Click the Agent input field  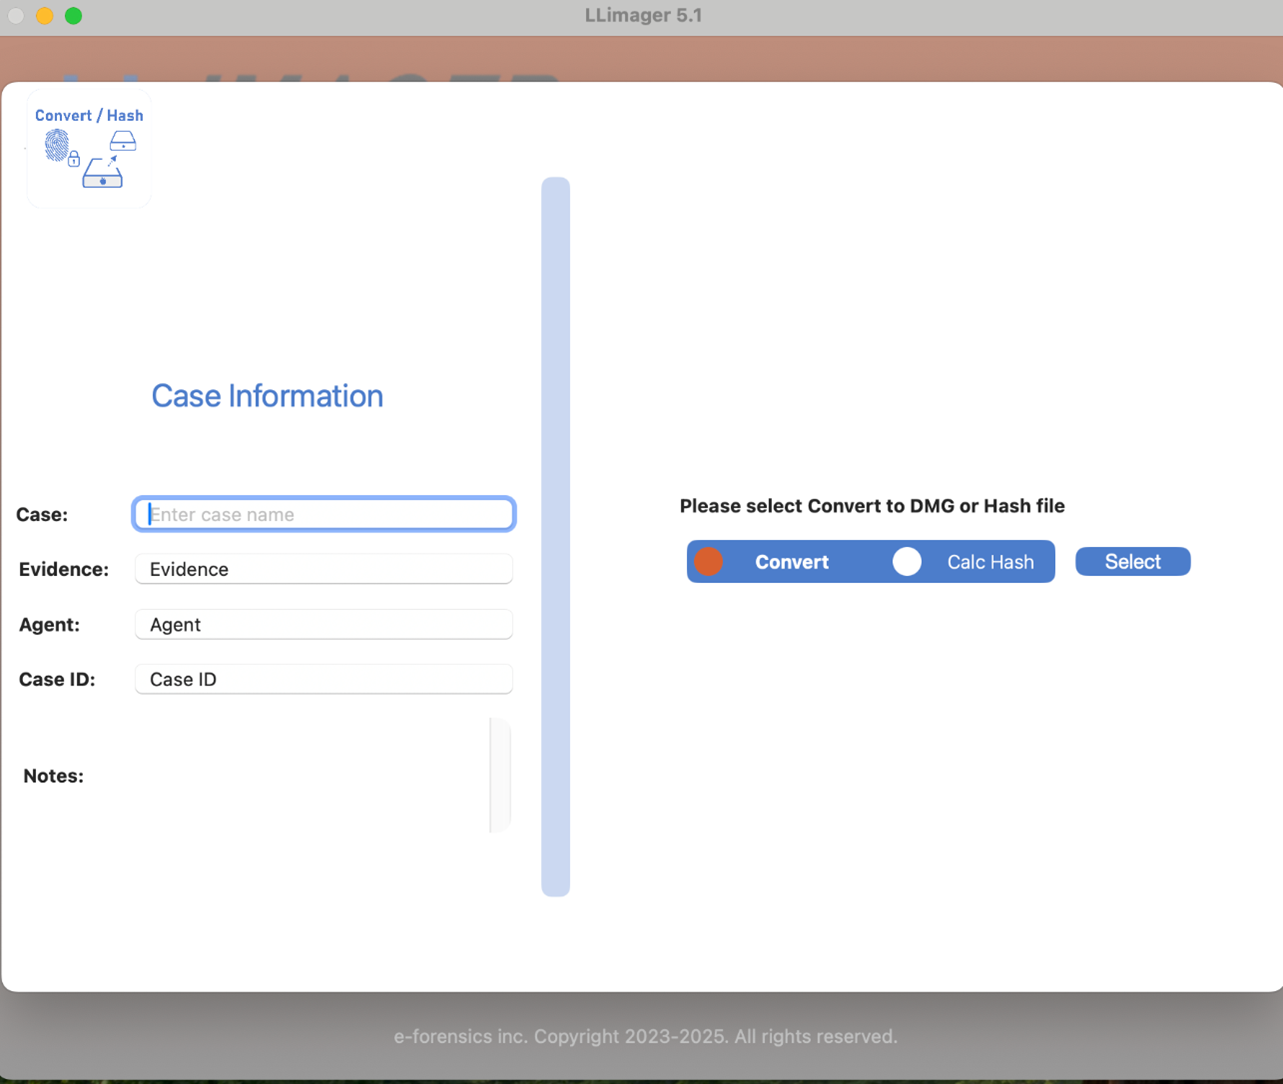coord(323,624)
